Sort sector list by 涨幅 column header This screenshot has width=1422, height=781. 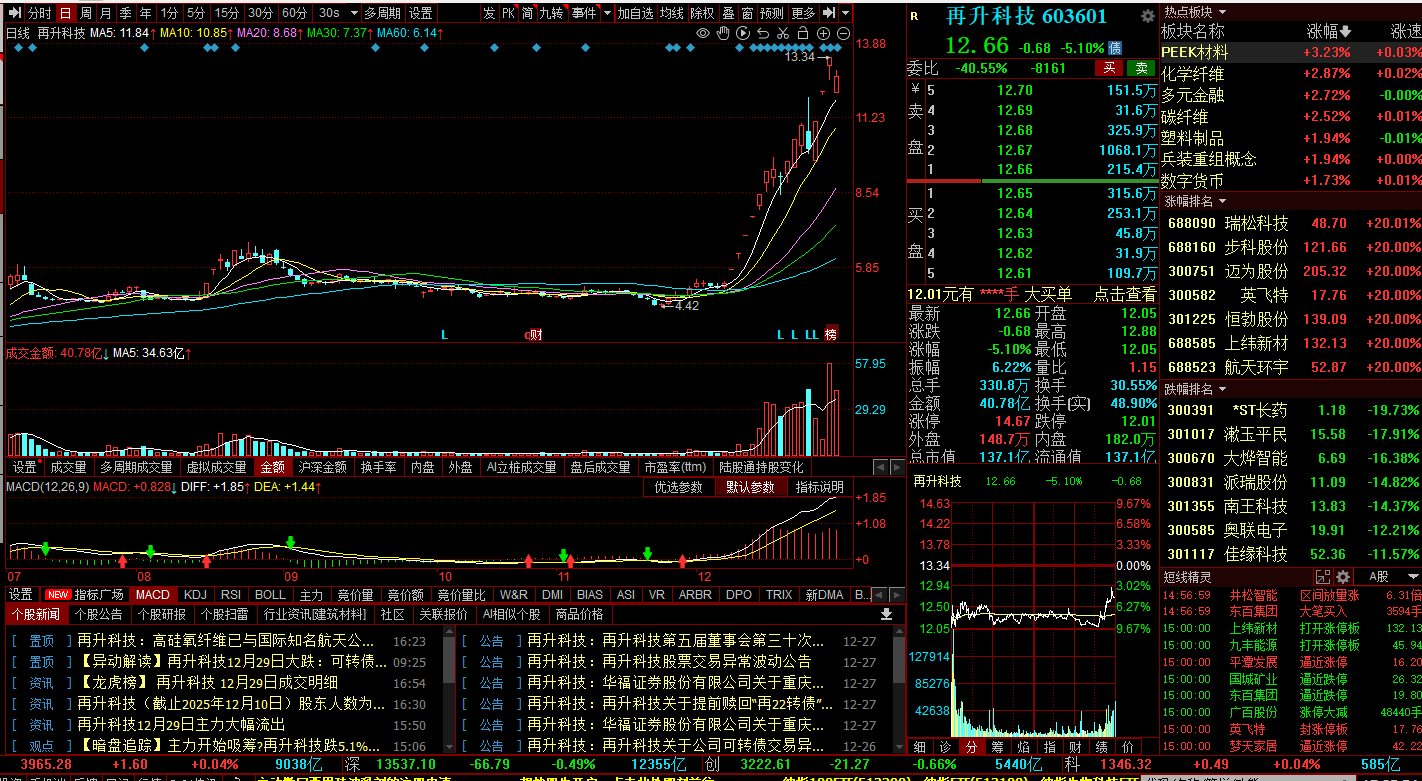1328,31
